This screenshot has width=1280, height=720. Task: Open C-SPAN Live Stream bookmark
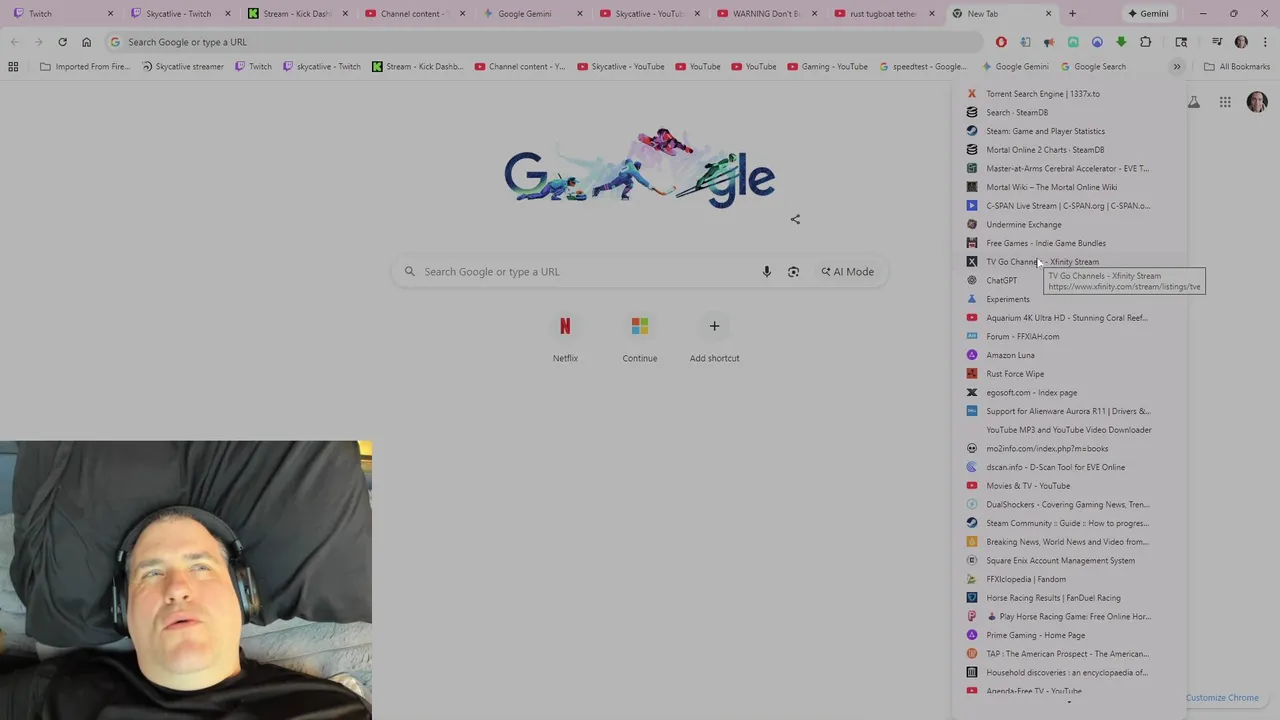[x=1069, y=206]
